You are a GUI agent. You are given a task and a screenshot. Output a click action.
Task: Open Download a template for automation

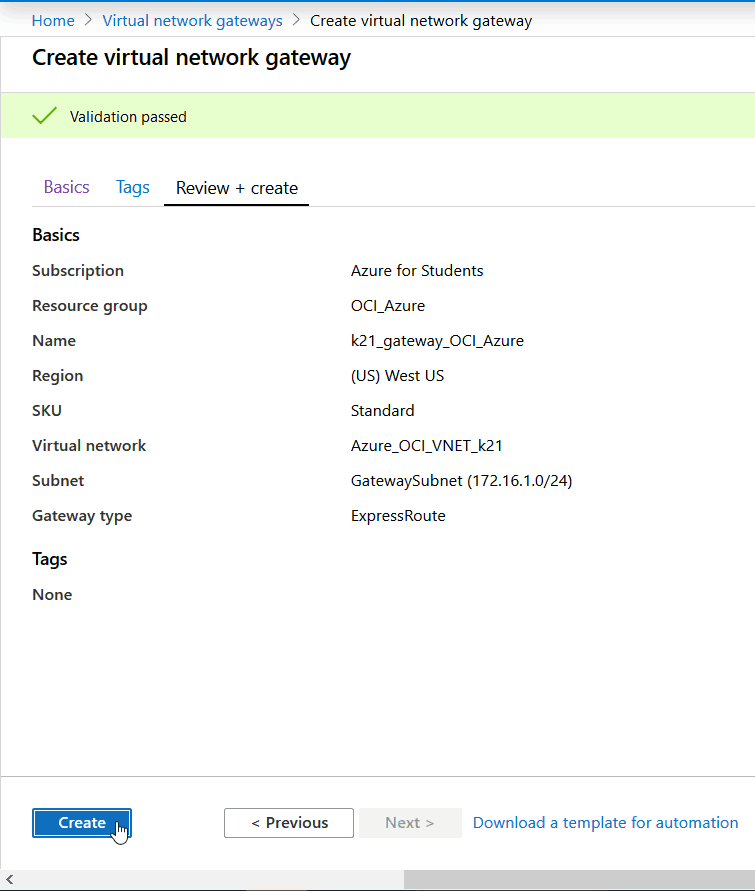[x=605, y=822]
